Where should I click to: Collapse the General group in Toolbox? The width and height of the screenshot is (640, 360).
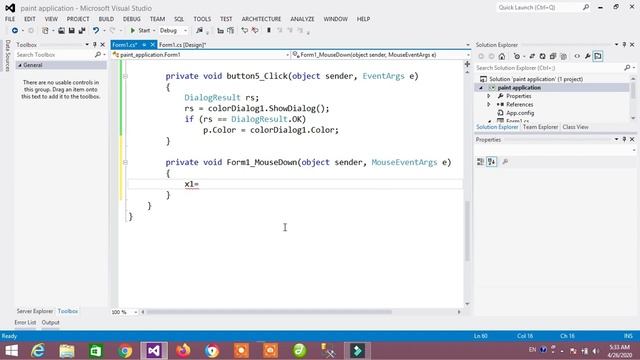click(20, 65)
